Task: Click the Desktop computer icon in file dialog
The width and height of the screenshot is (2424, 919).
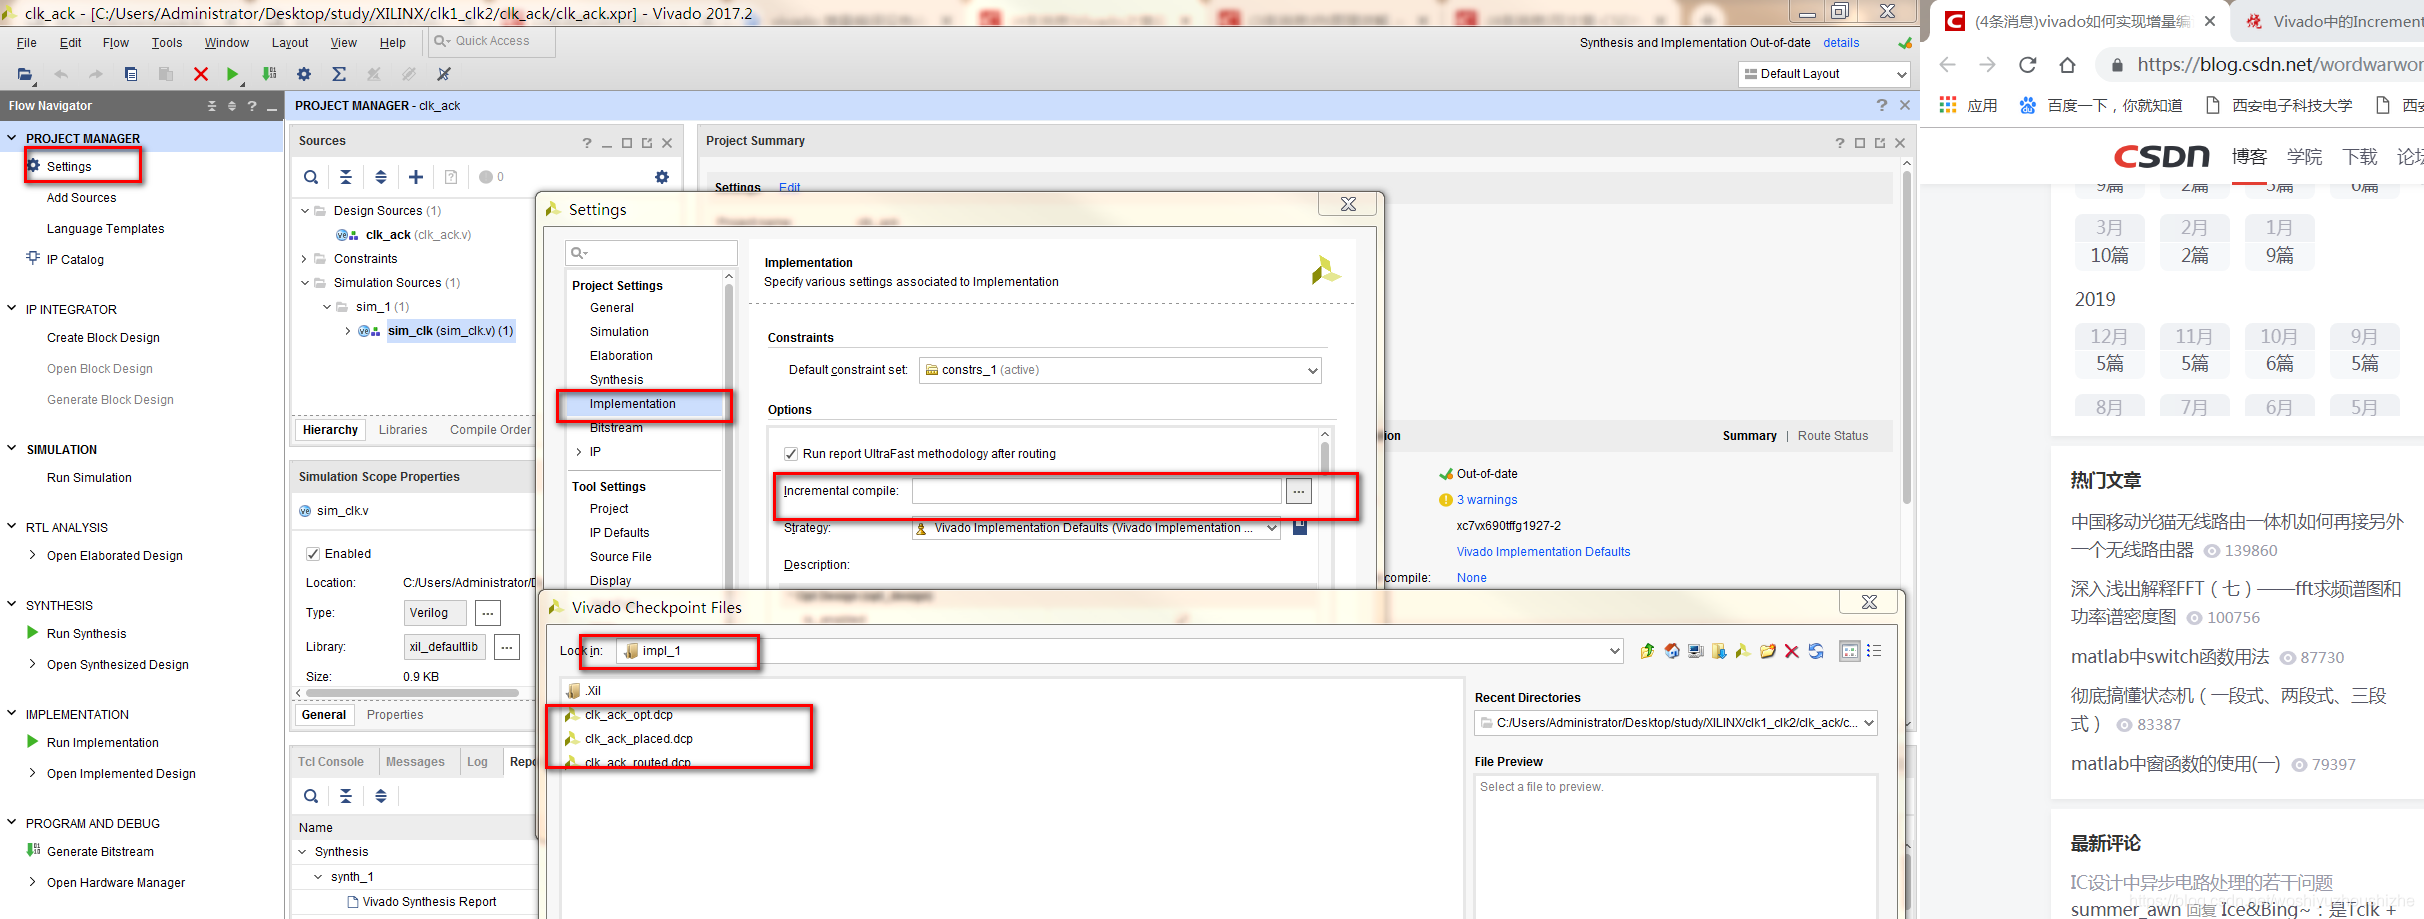Action: (x=1696, y=651)
